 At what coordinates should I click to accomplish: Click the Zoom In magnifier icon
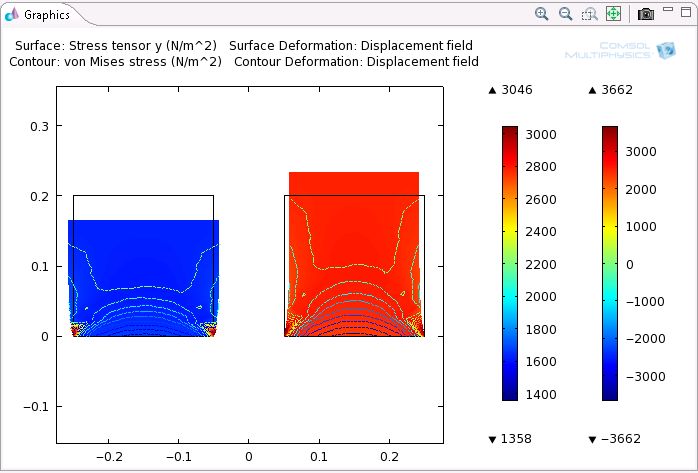542,14
